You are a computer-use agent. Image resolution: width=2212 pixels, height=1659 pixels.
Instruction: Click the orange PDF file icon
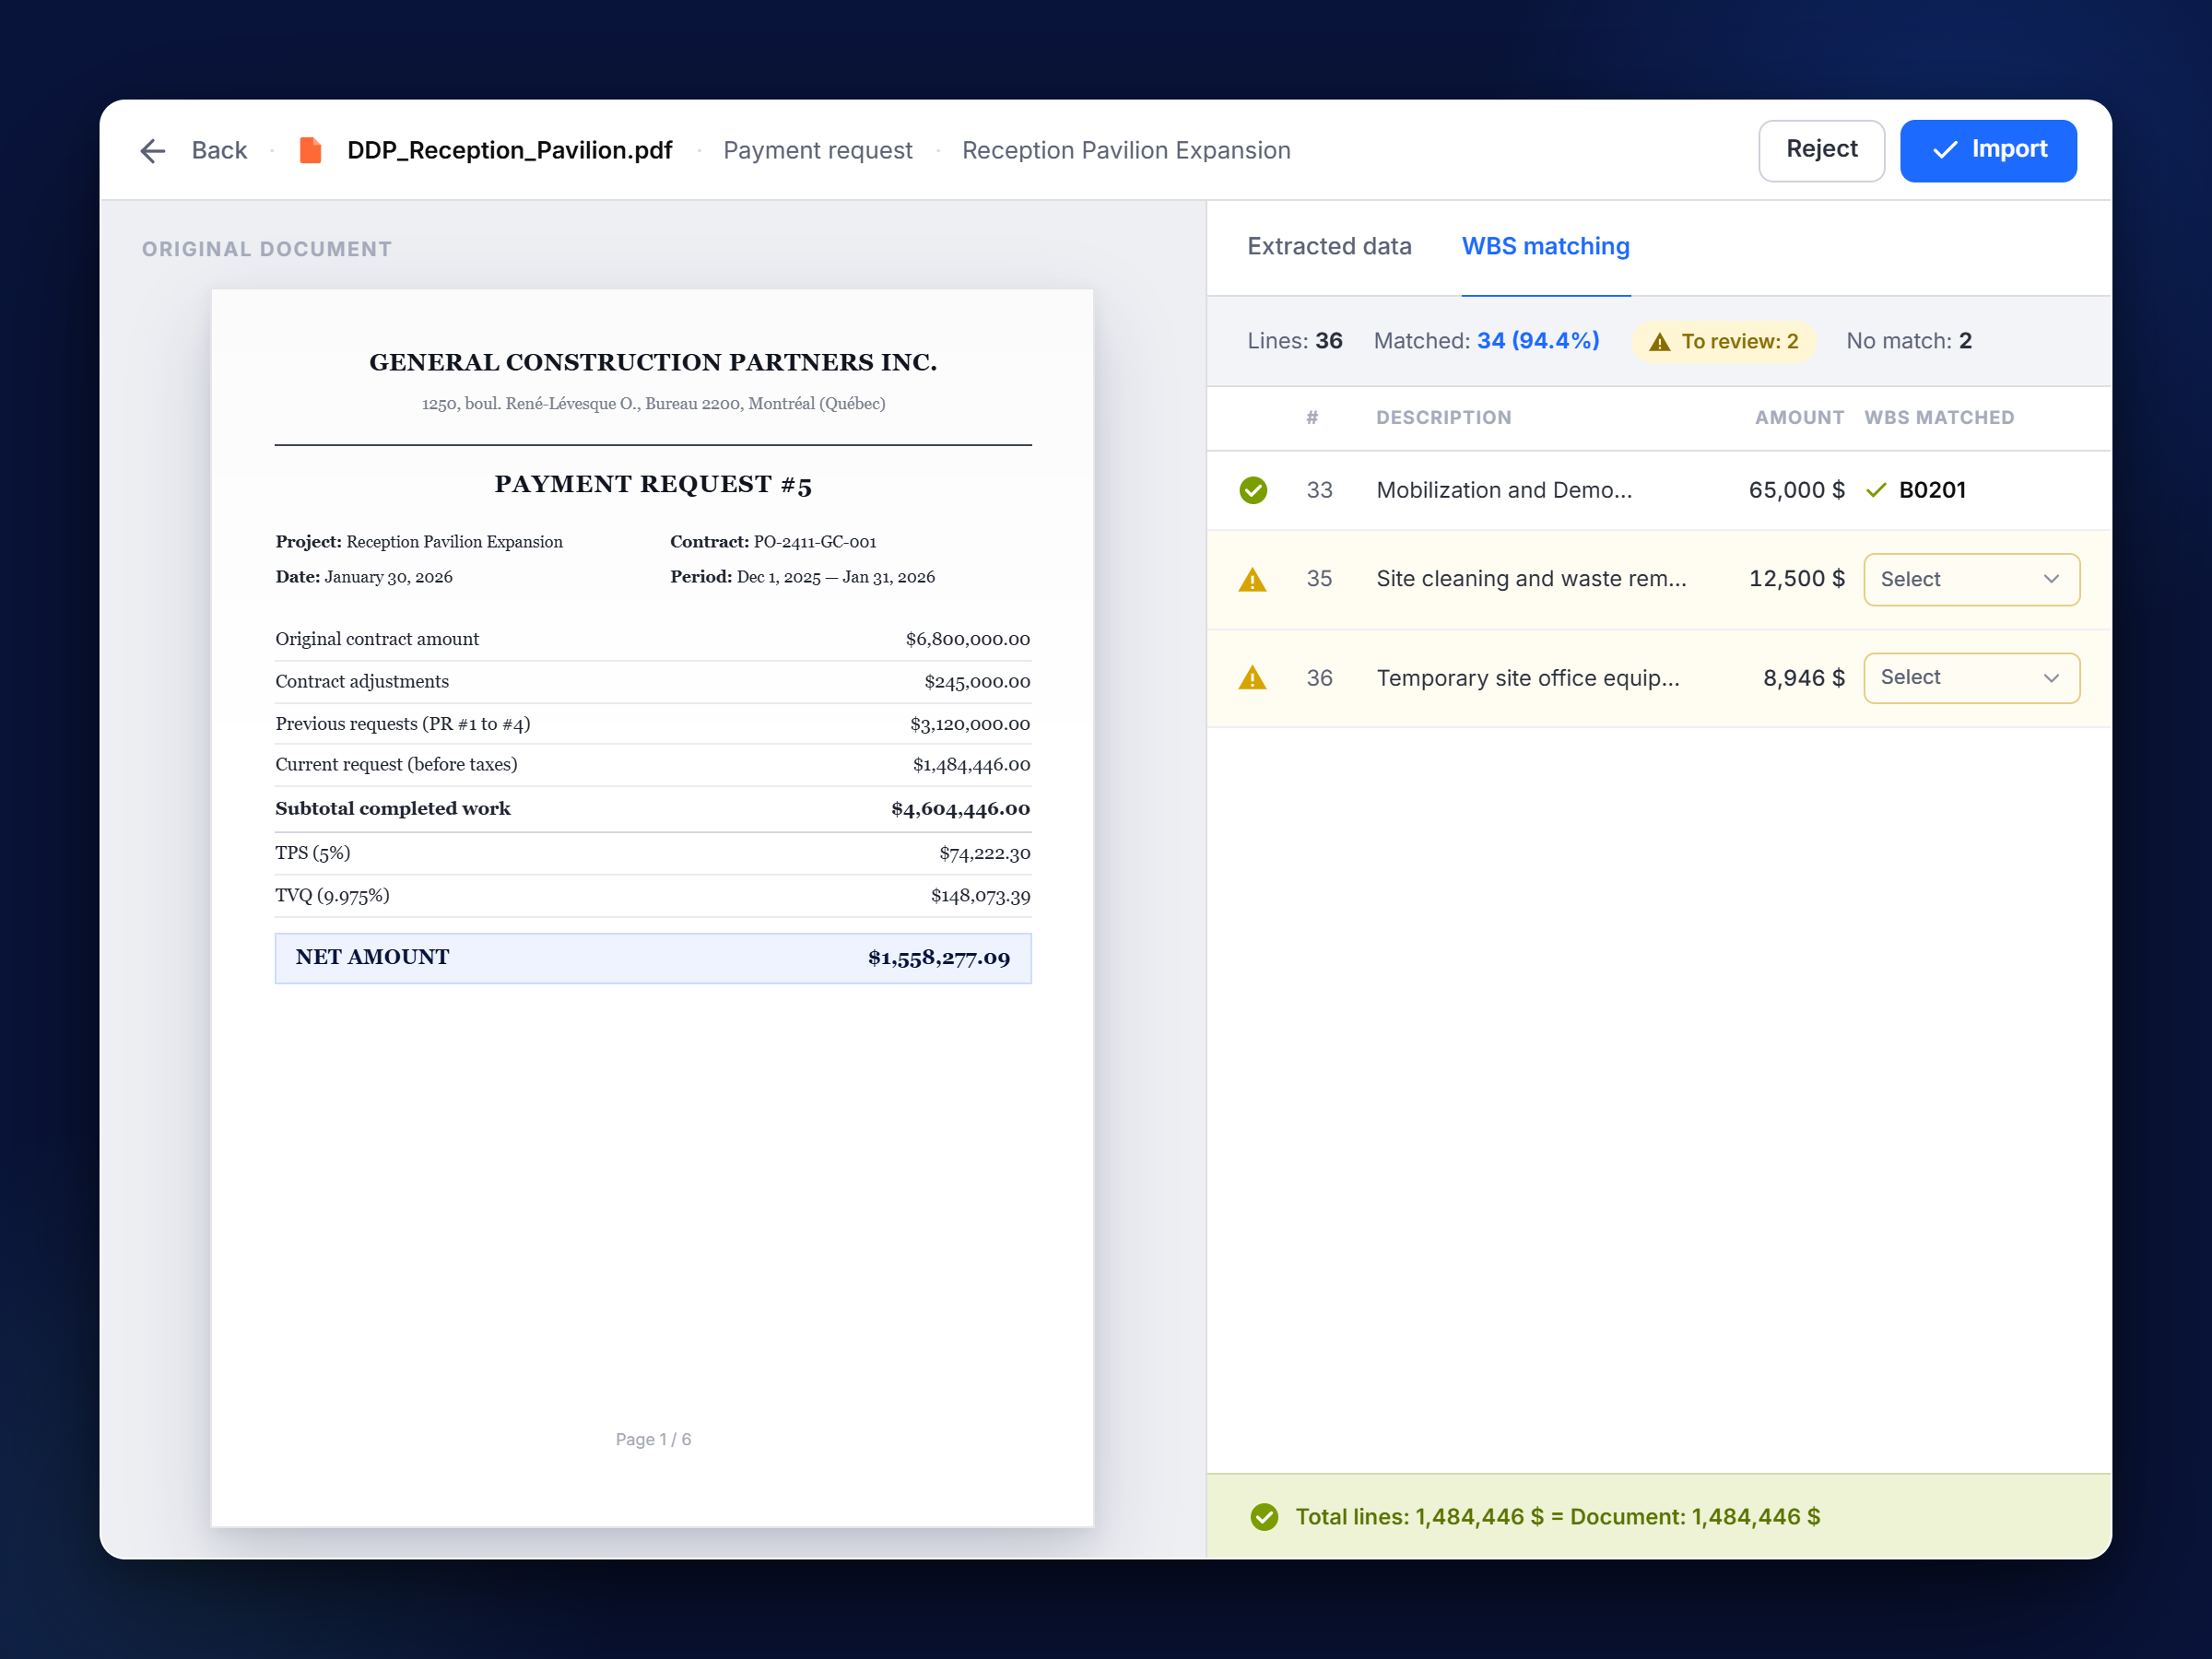310,150
